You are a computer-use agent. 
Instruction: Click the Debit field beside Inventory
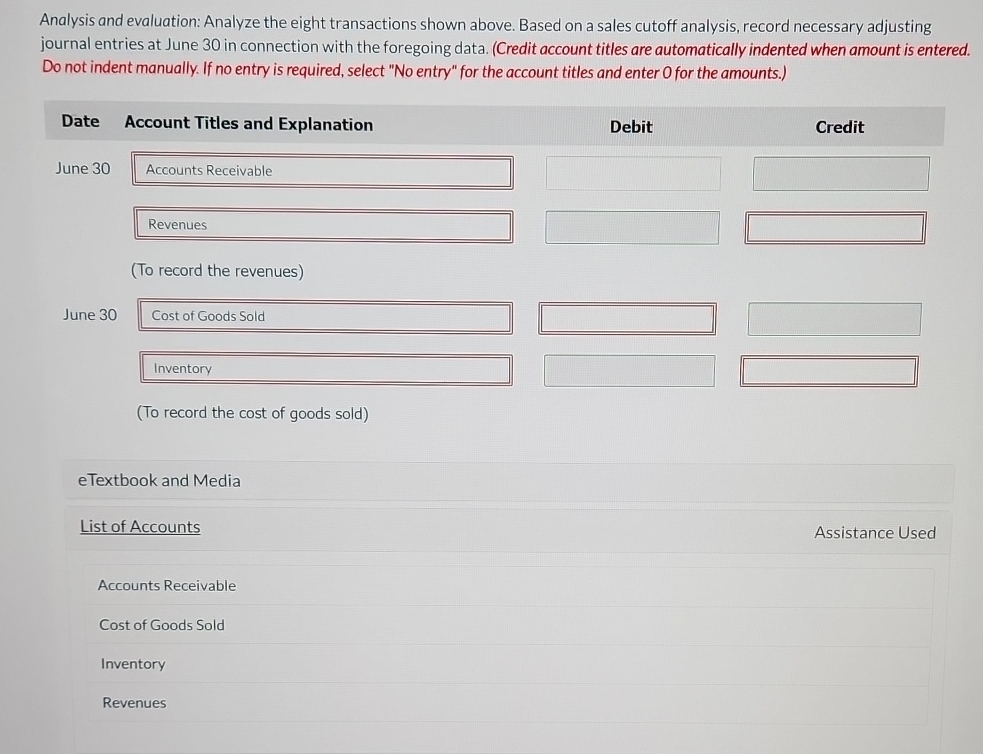tap(629, 370)
